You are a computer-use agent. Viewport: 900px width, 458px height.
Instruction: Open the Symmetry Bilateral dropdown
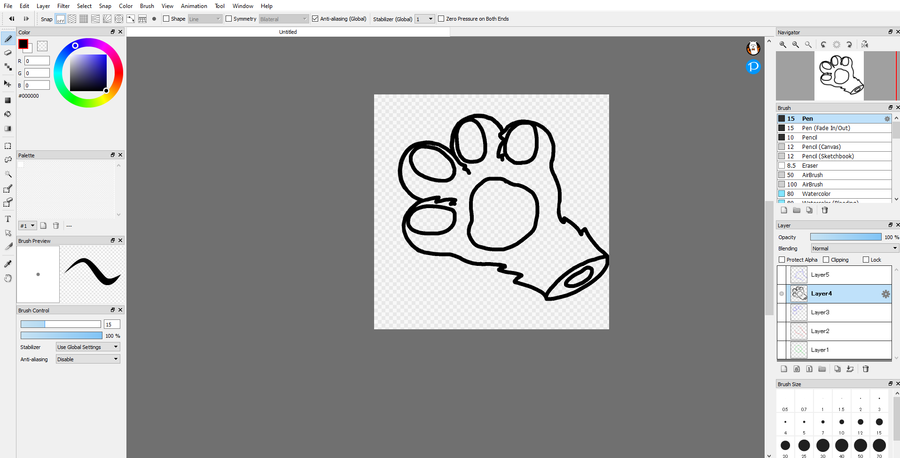tap(284, 19)
